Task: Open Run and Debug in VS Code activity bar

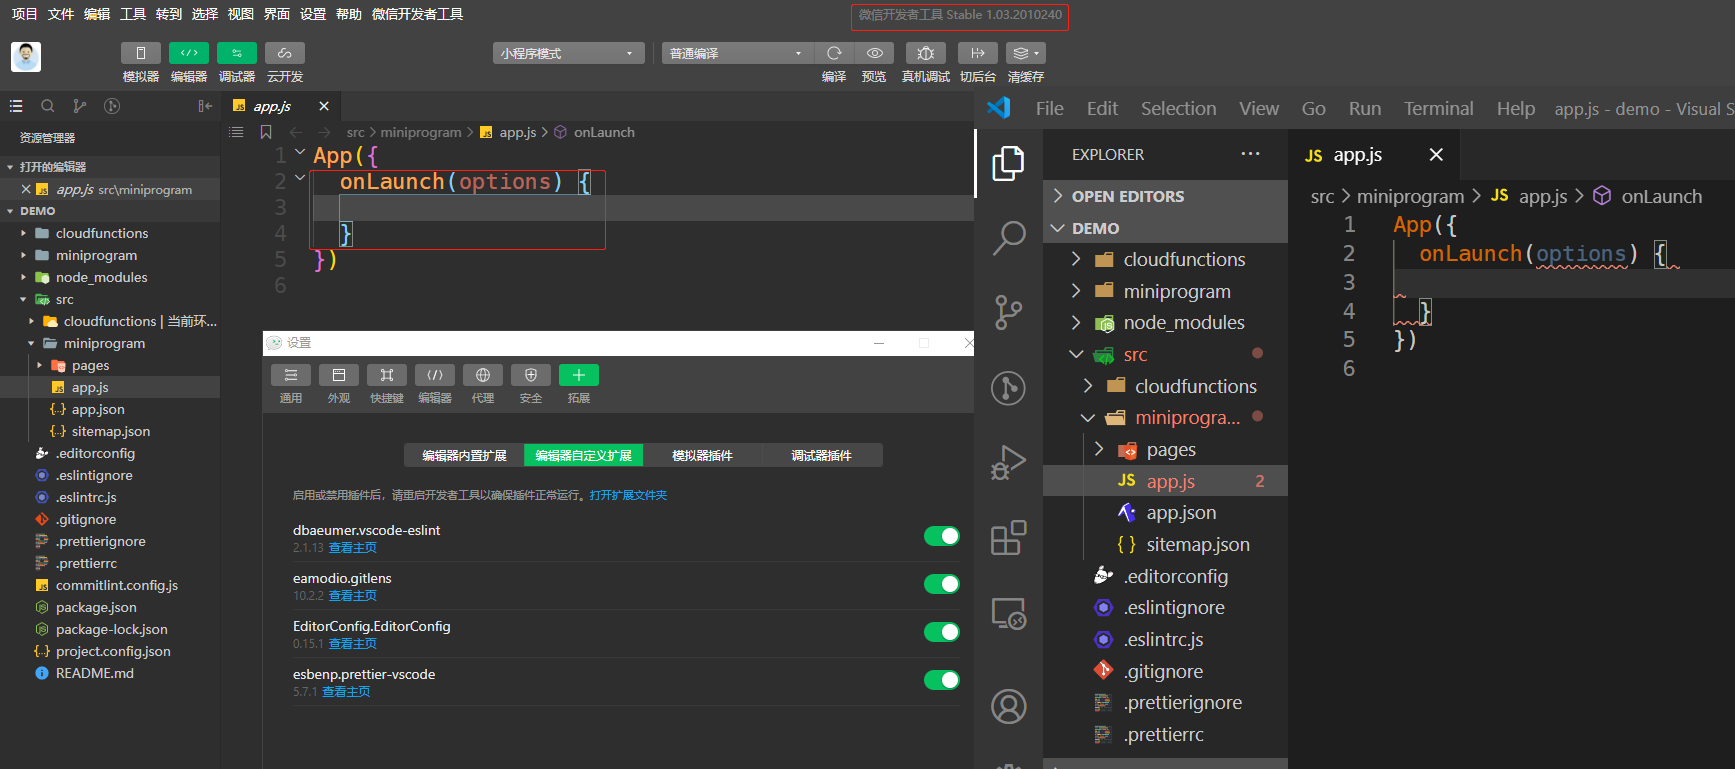Action: [1008, 463]
